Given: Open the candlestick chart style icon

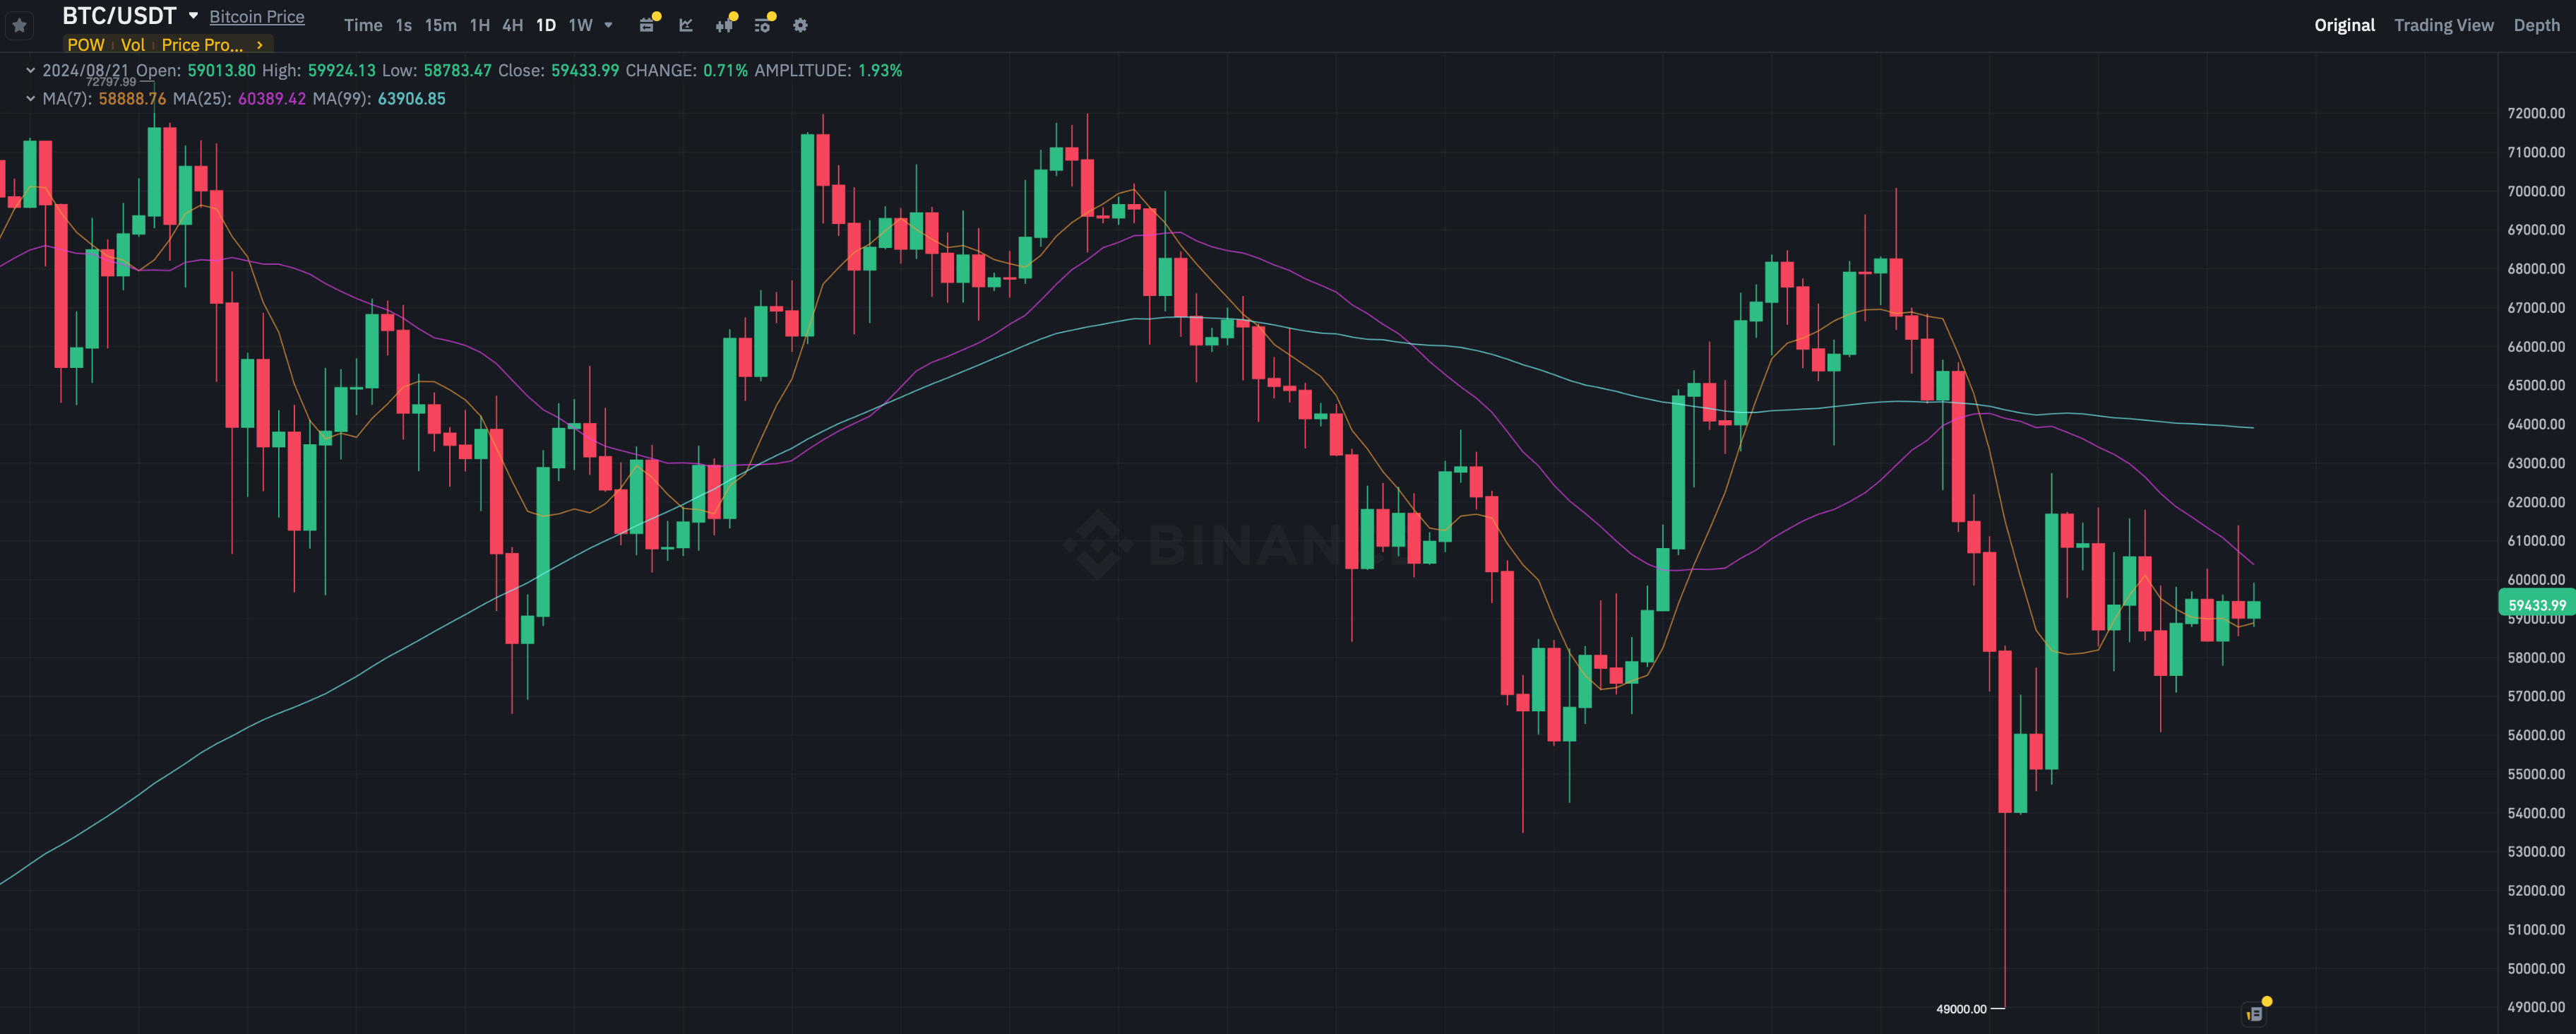Looking at the screenshot, I should (724, 25).
